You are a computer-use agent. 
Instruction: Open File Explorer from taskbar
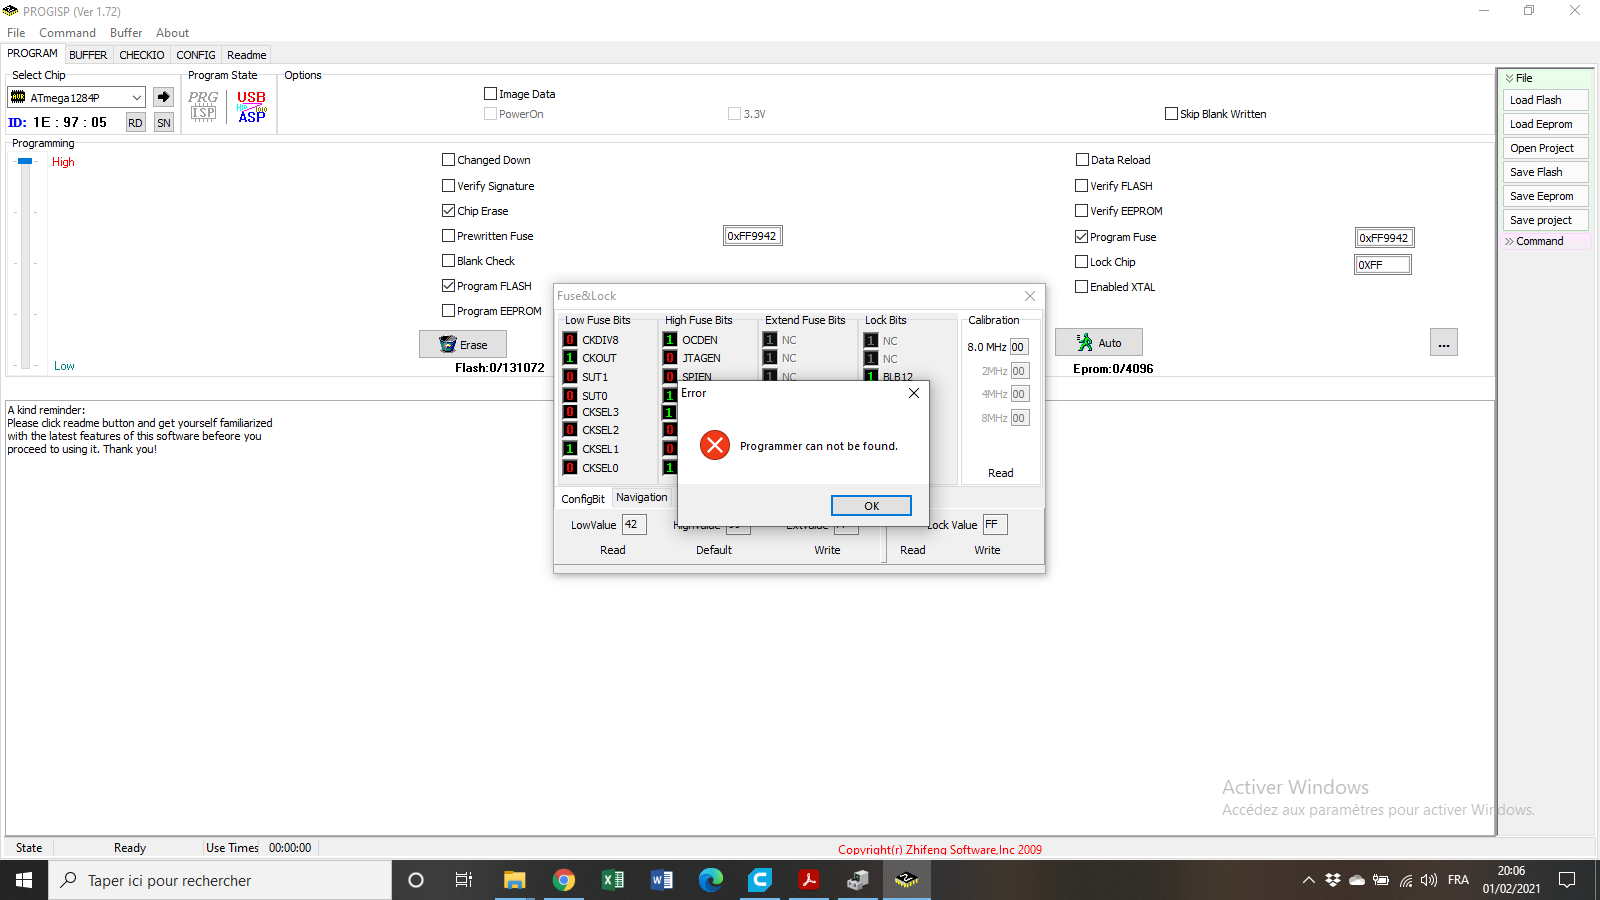click(x=514, y=880)
